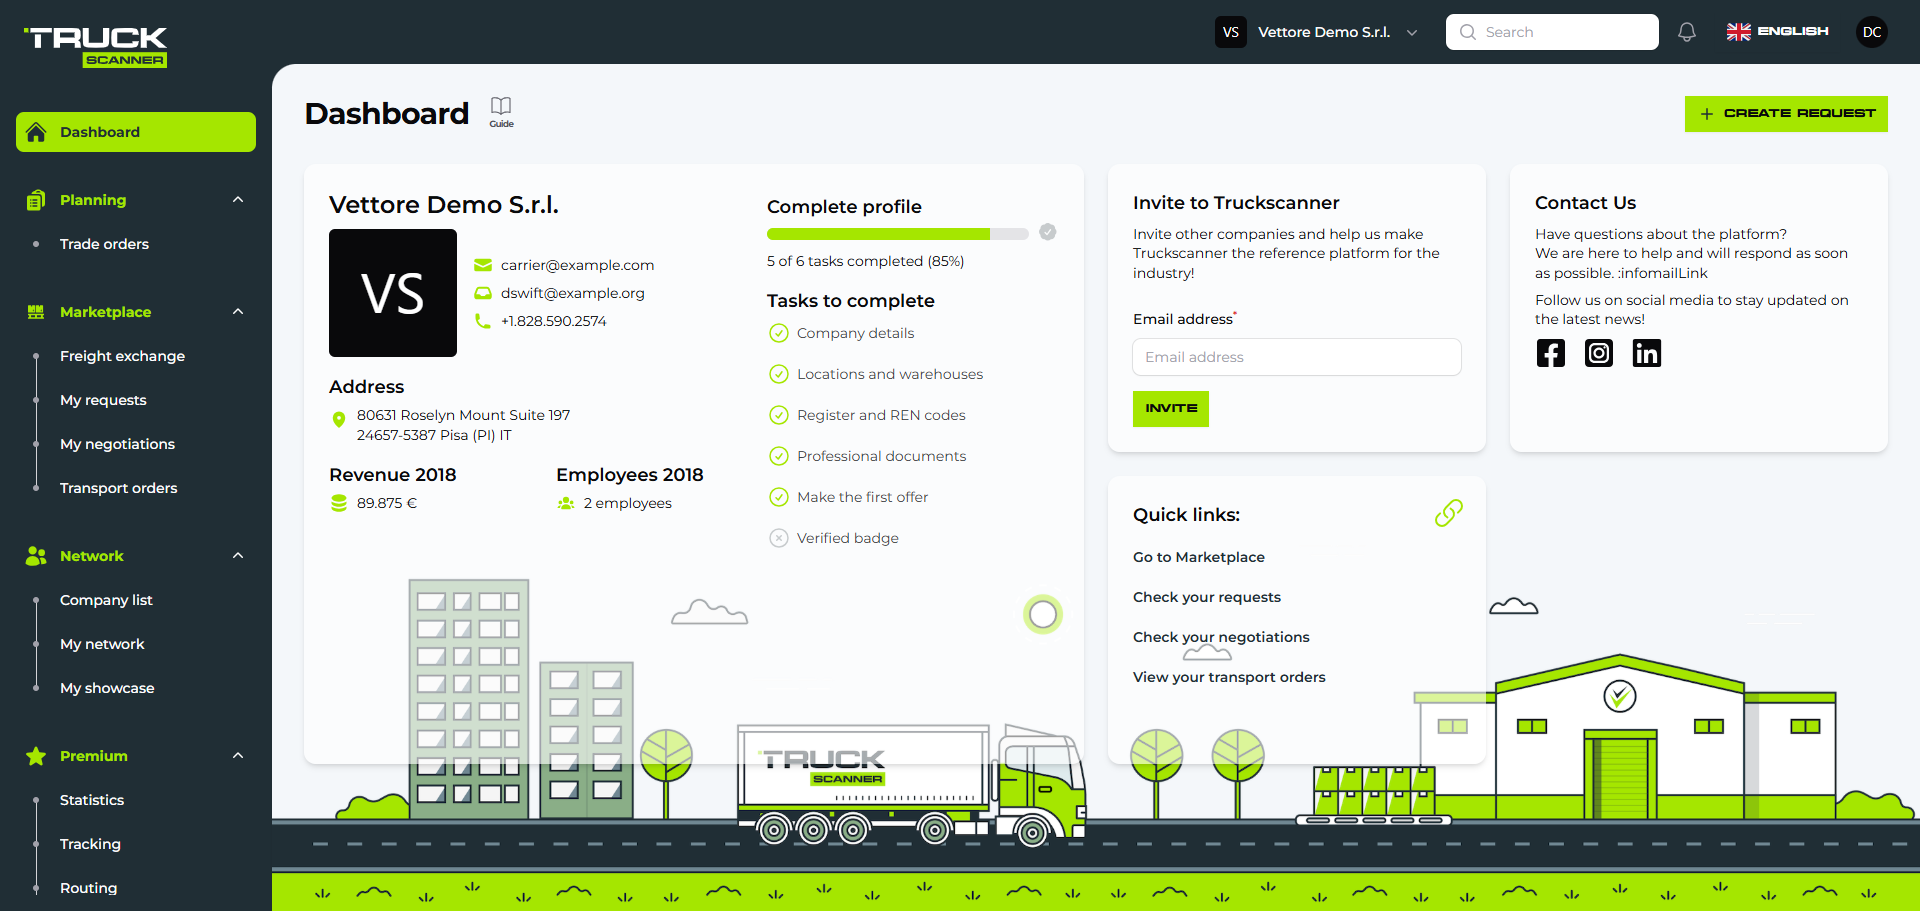Image resolution: width=1920 pixels, height=911 pixels.
Task: Collapse the Premium sidebar section
Action: [238, 756]
